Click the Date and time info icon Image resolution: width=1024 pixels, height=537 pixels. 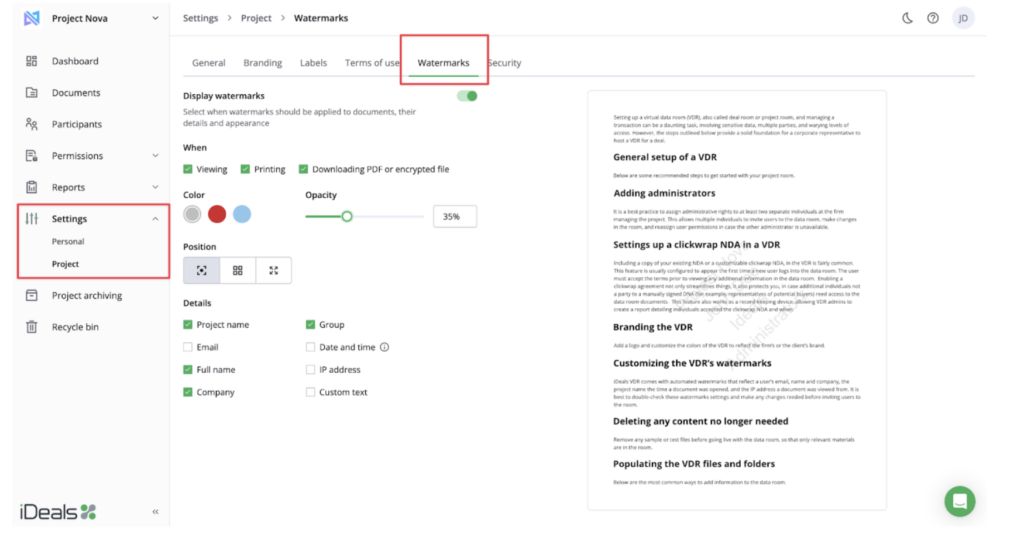385,347
